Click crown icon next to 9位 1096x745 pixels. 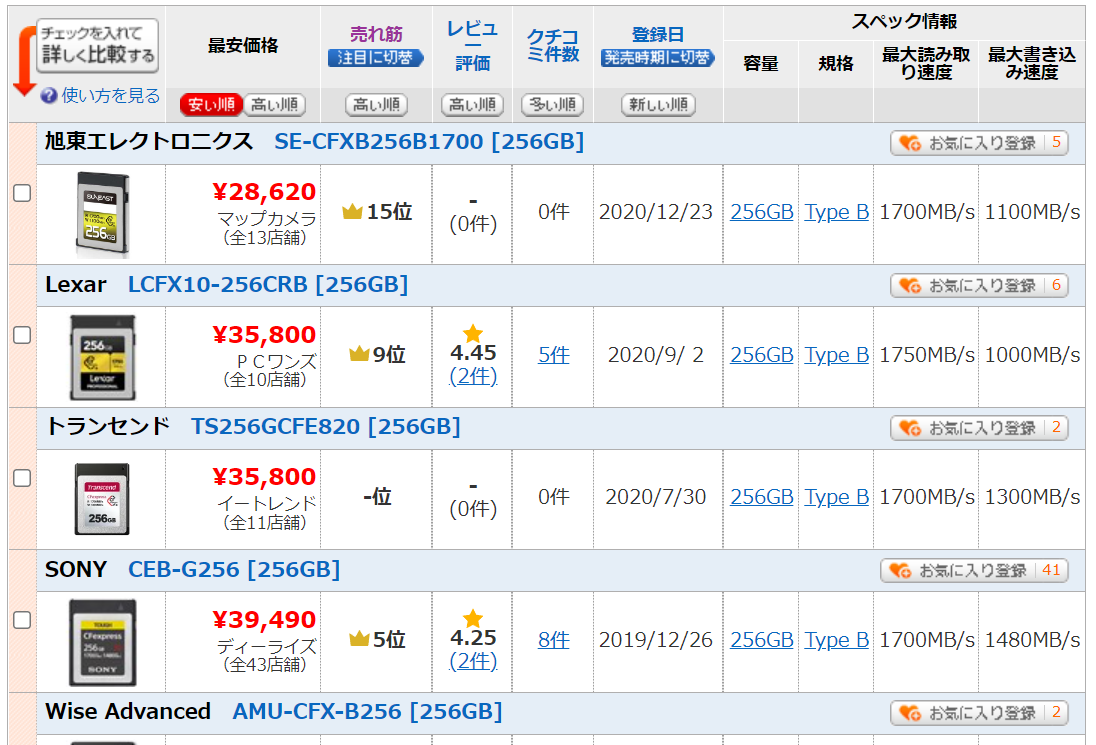[x=359, y=354]
